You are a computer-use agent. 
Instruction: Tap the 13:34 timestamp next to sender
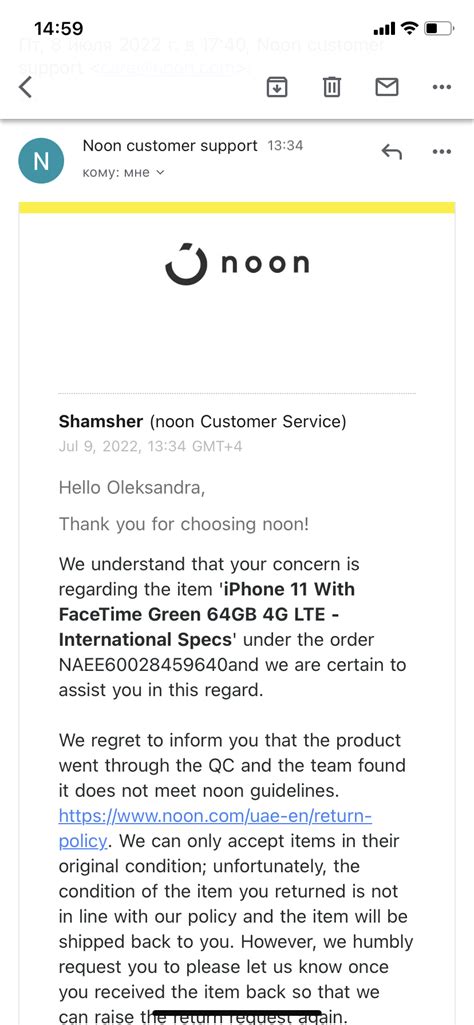click(x=285, y=146)
